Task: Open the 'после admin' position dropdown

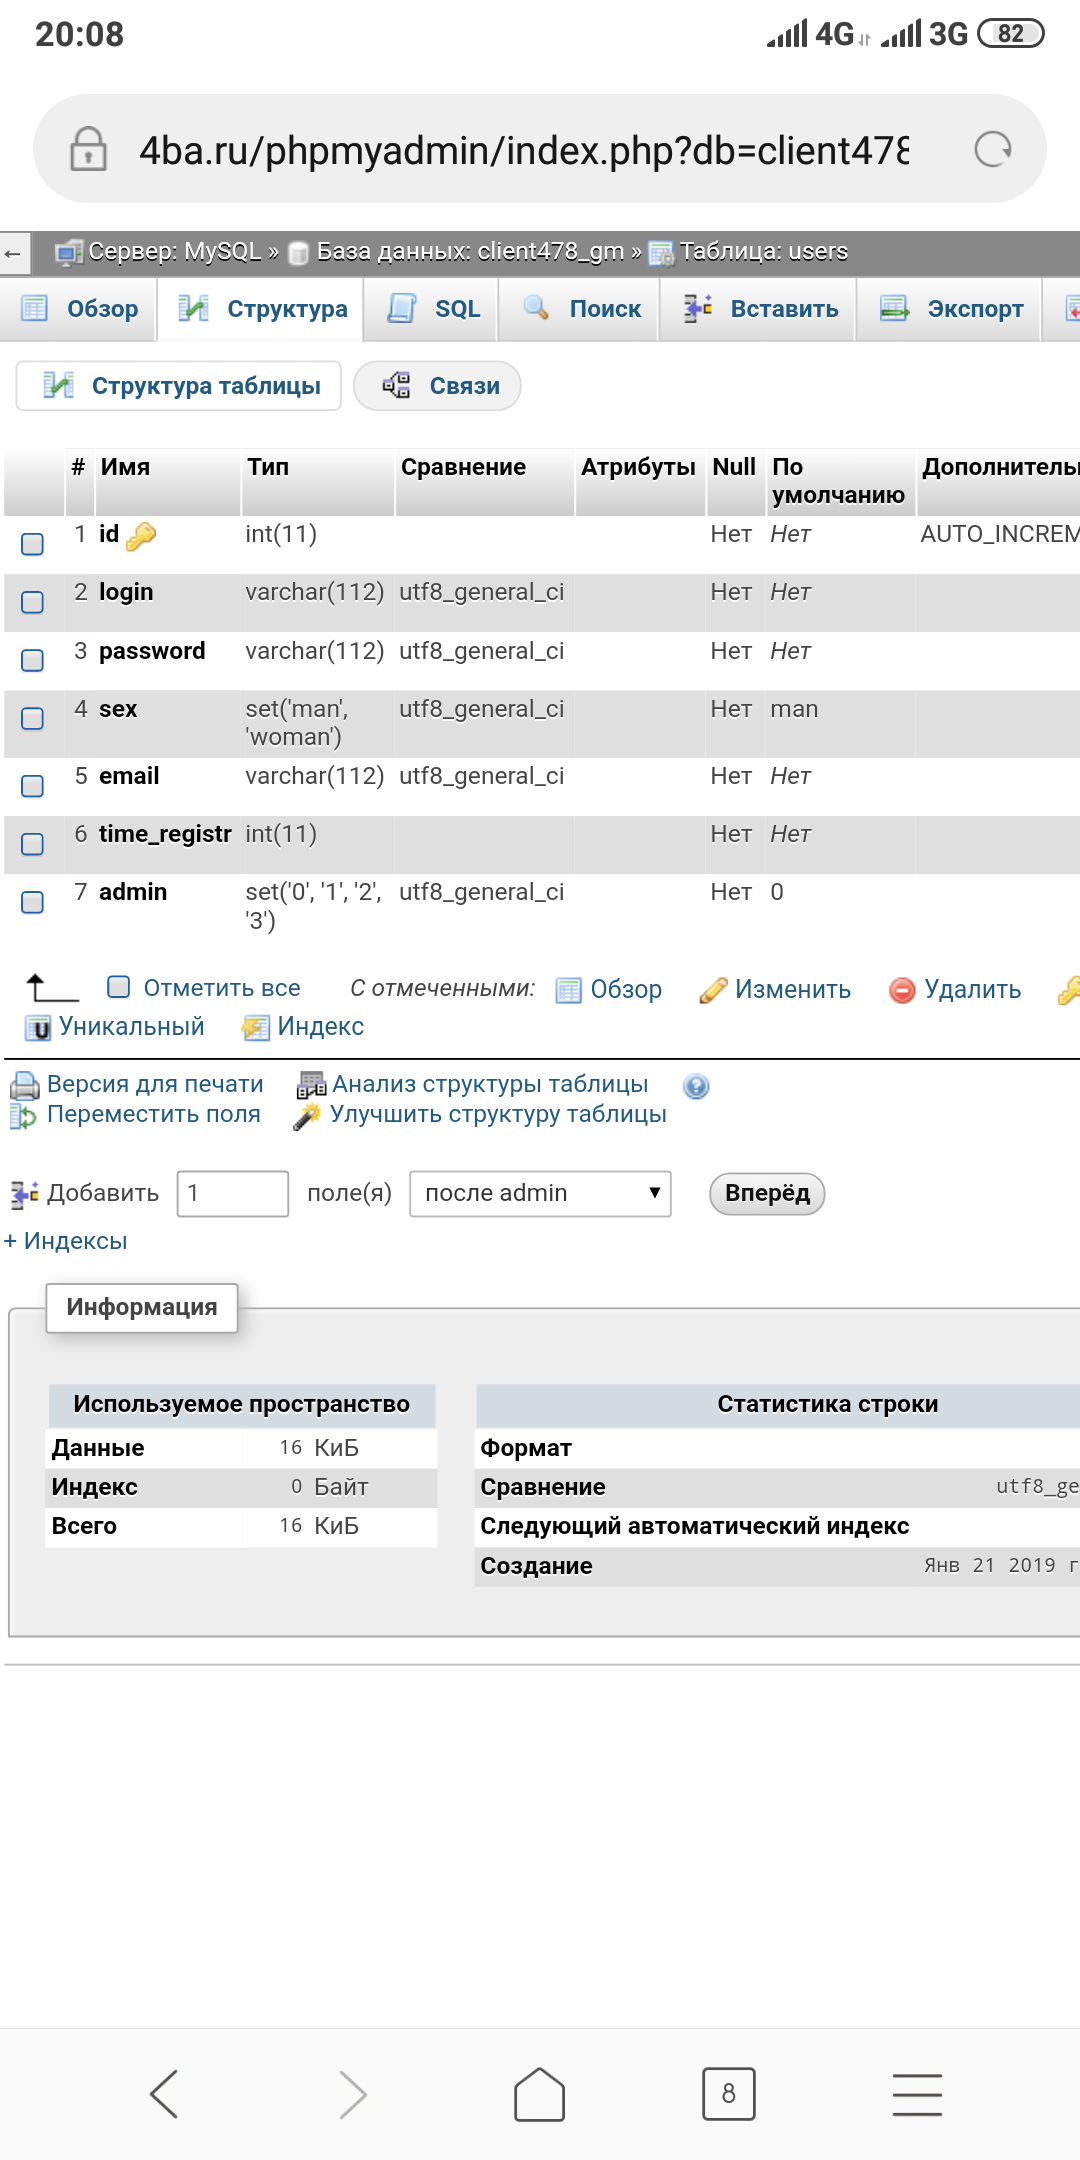Action: 540,1194
